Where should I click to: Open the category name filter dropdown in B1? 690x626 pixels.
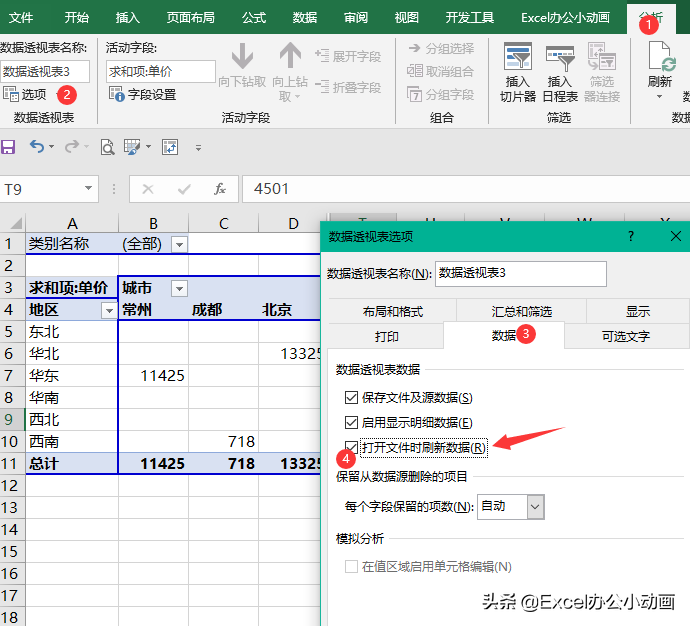[180, 244]
